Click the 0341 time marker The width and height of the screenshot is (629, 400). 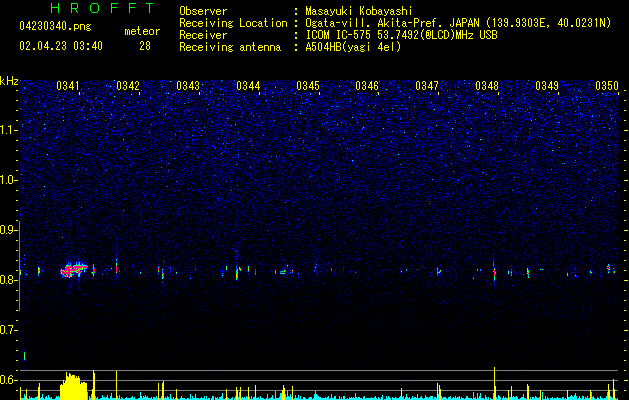point(68,86)
